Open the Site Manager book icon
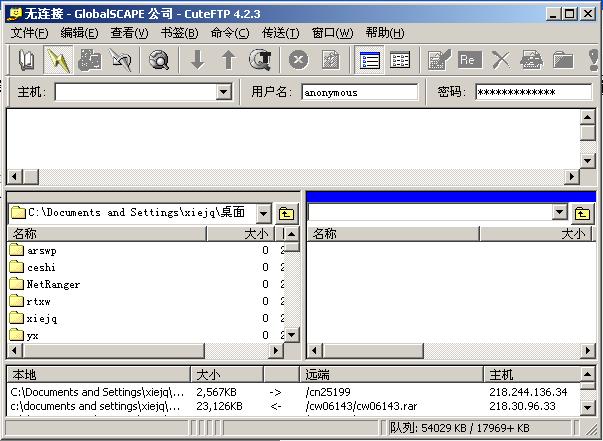This screenshot has width=603, height=441. coord(27,60)
